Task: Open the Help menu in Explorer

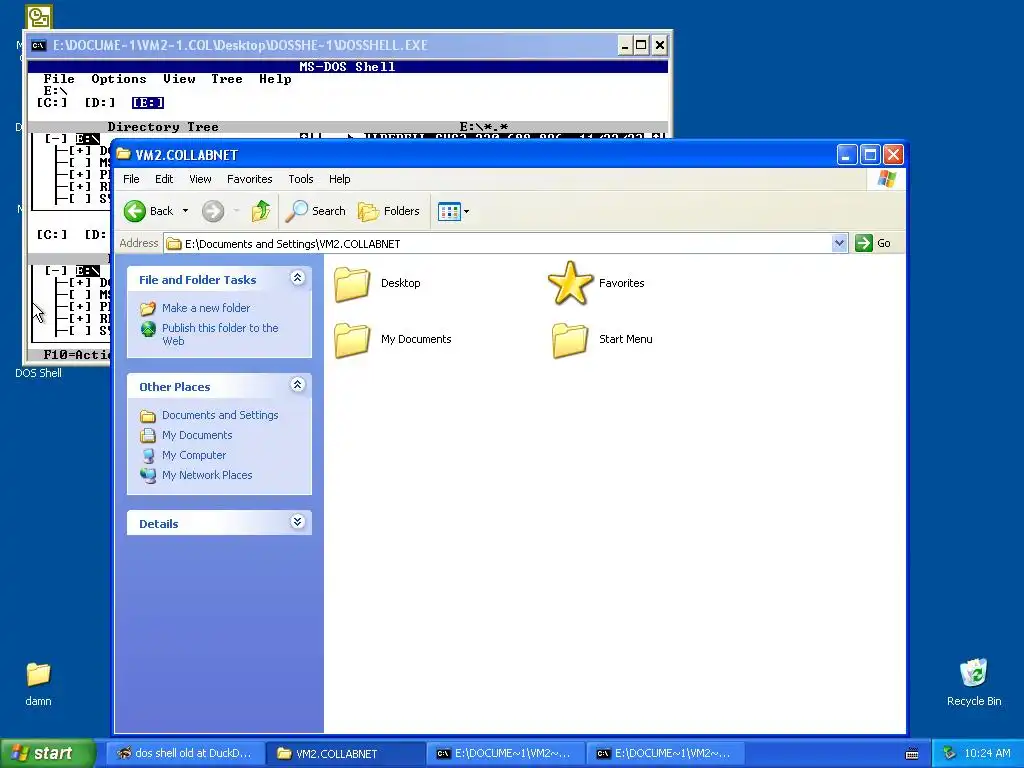Action: pyautogui.click(x=340, y=179)
